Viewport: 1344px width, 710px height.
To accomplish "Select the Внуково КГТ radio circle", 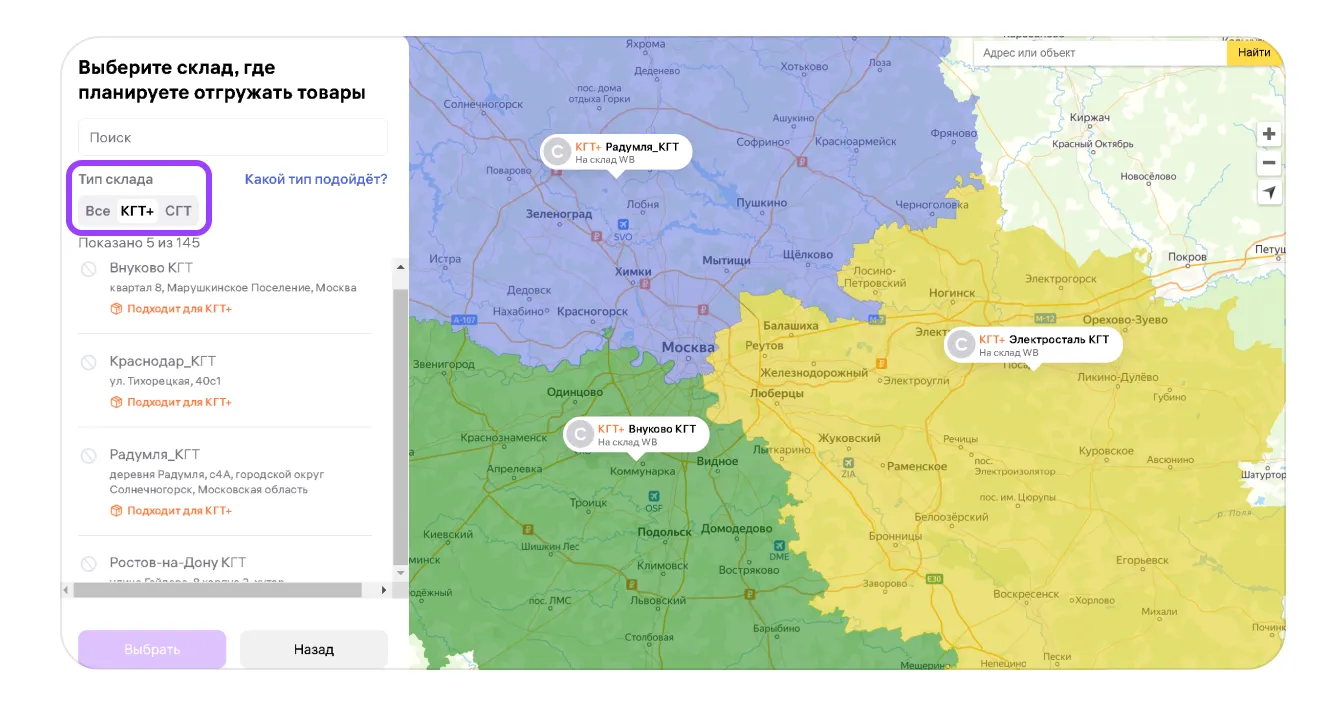I will click(89, 268).
